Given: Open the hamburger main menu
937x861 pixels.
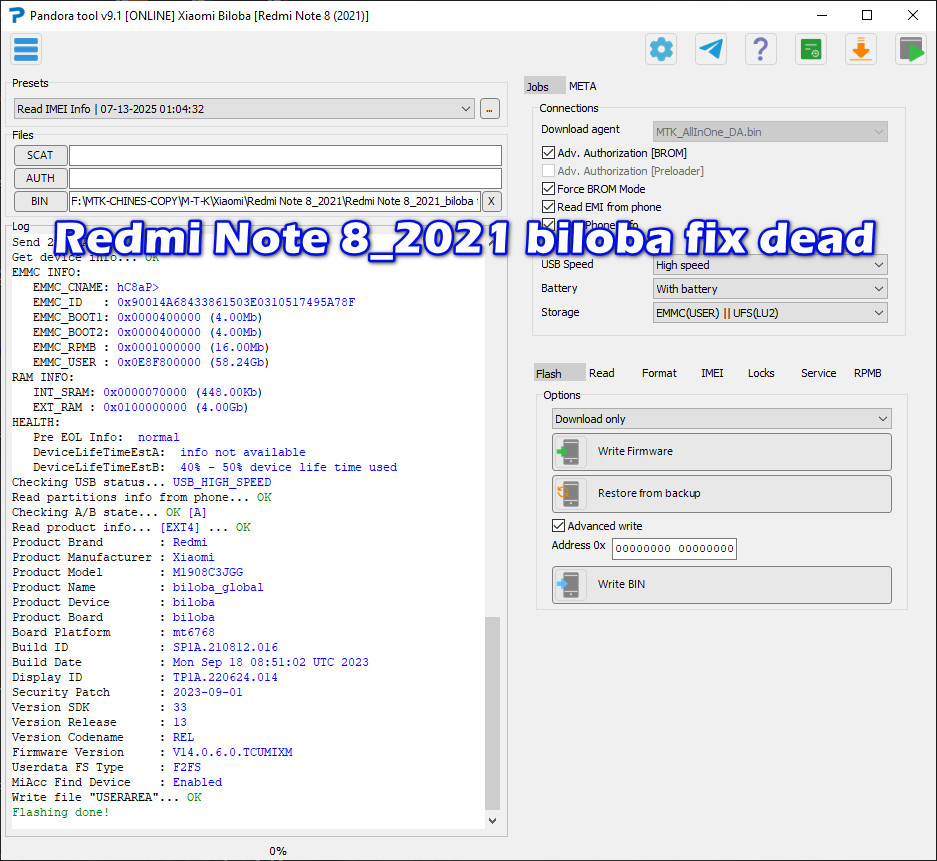Looking at the screenshot, I should point(26,49).
